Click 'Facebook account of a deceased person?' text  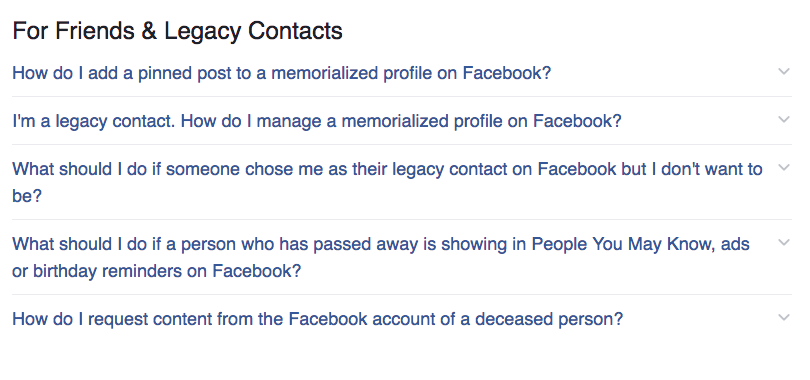click(x=456, y=319)
